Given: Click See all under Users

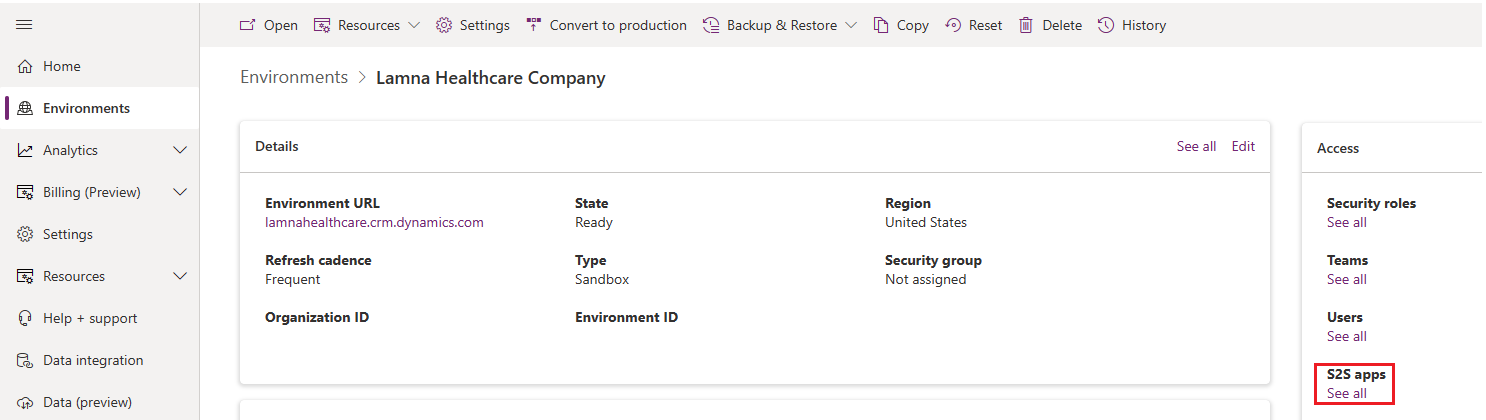Looking at the screenshot, I should [1346, 336].
